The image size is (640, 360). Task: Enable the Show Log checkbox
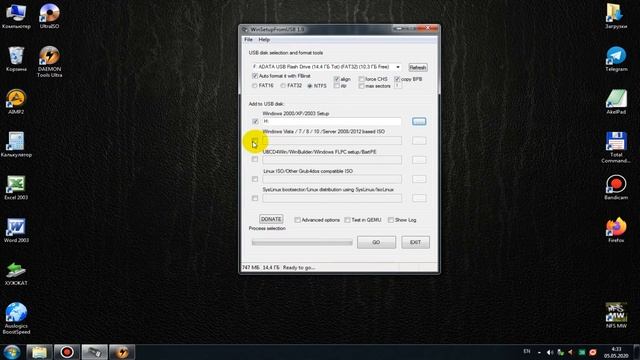click(x=391, y=220)
